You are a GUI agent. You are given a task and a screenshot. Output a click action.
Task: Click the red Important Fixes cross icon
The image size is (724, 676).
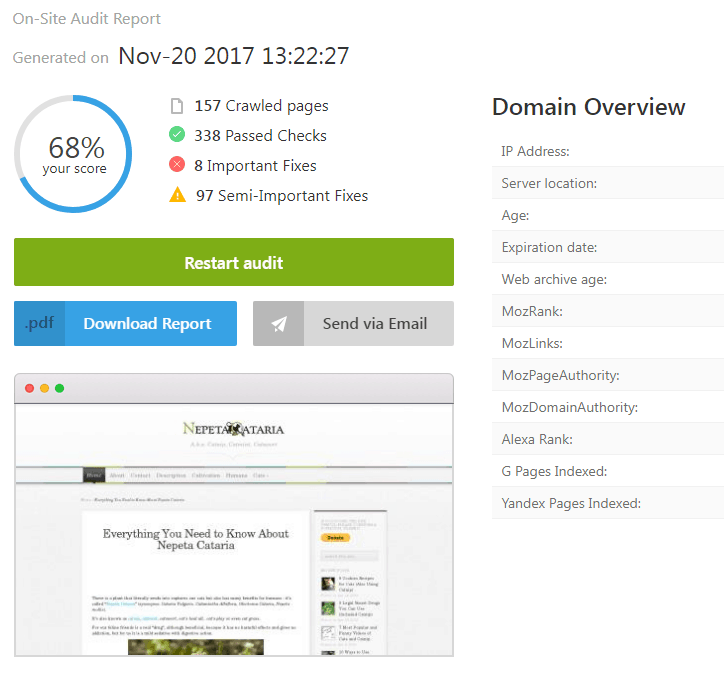click(177, 166)
